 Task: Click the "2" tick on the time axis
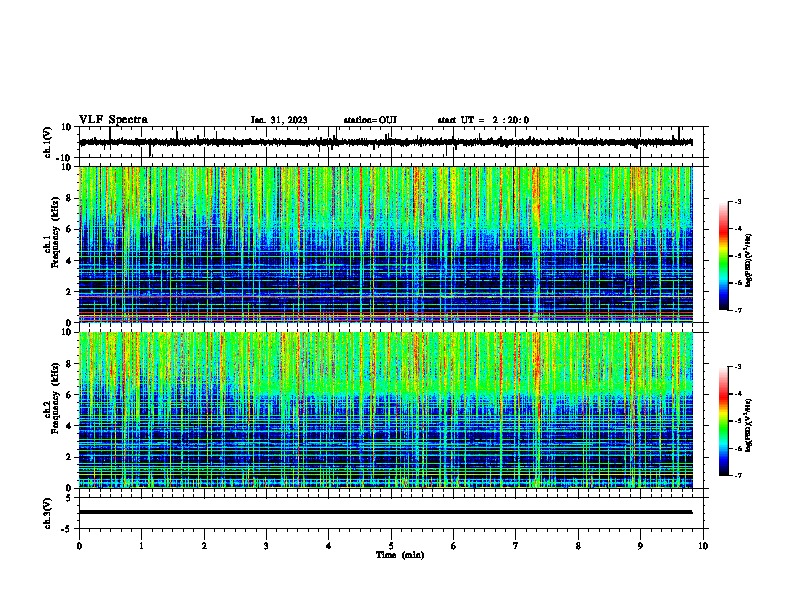pos(204,546)
